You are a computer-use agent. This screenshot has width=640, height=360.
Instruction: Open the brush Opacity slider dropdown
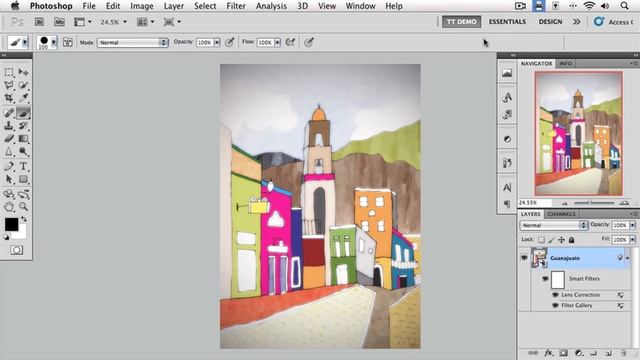(217, 42)
